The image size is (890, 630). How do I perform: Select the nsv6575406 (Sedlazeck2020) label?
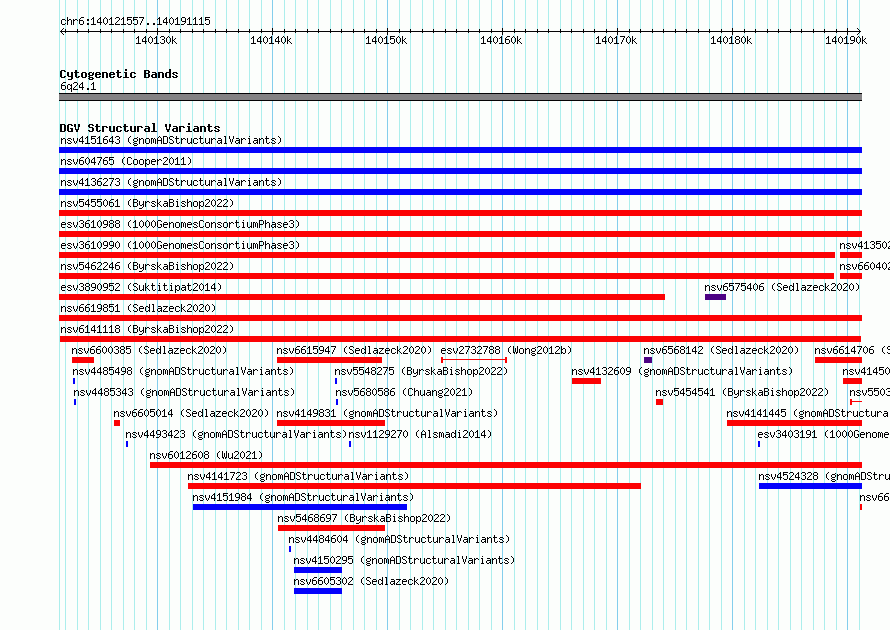[782, 287]
